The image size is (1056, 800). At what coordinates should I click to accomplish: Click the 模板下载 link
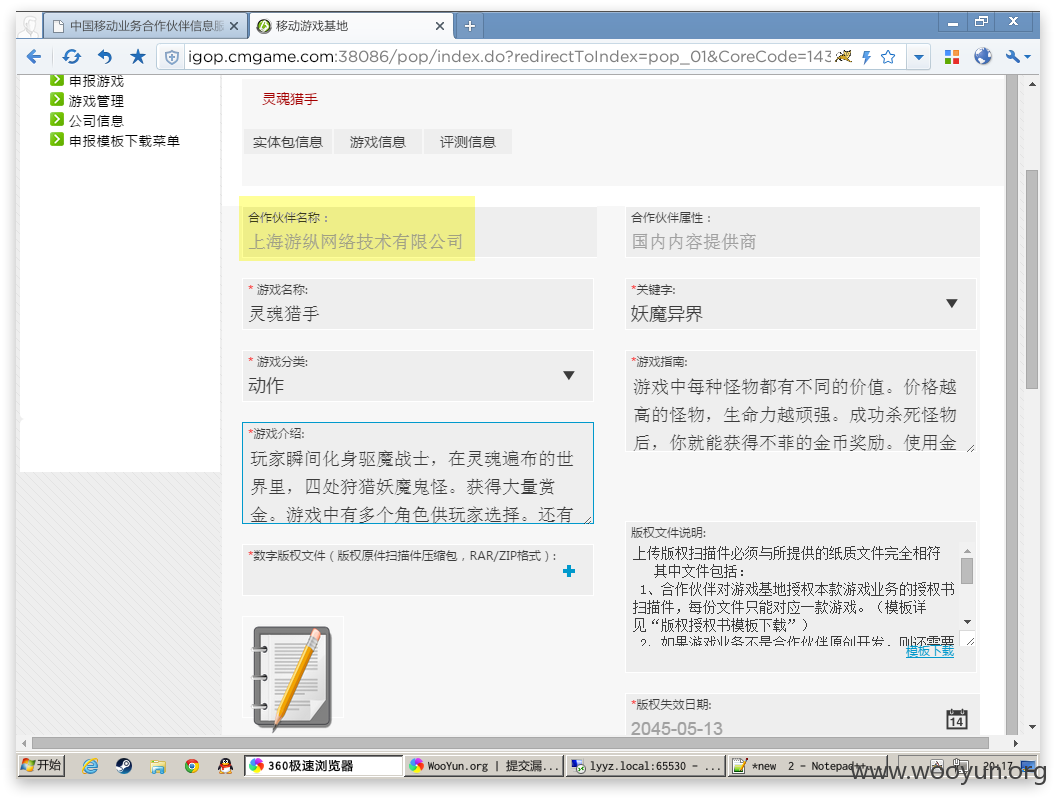click(930, 651)
